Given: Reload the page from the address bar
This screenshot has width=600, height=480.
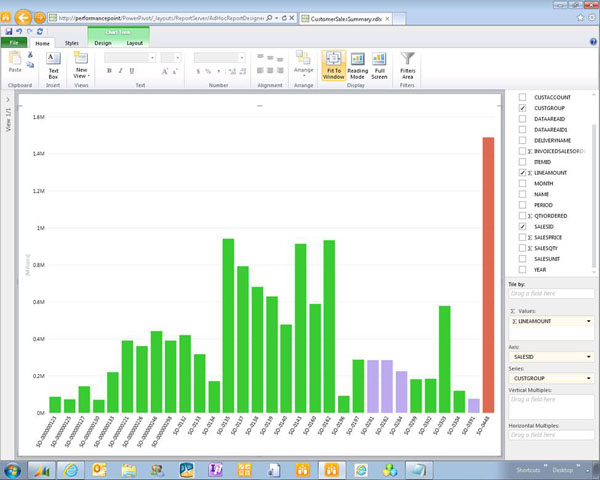Looking at the screenshot, I should point(284,18).
